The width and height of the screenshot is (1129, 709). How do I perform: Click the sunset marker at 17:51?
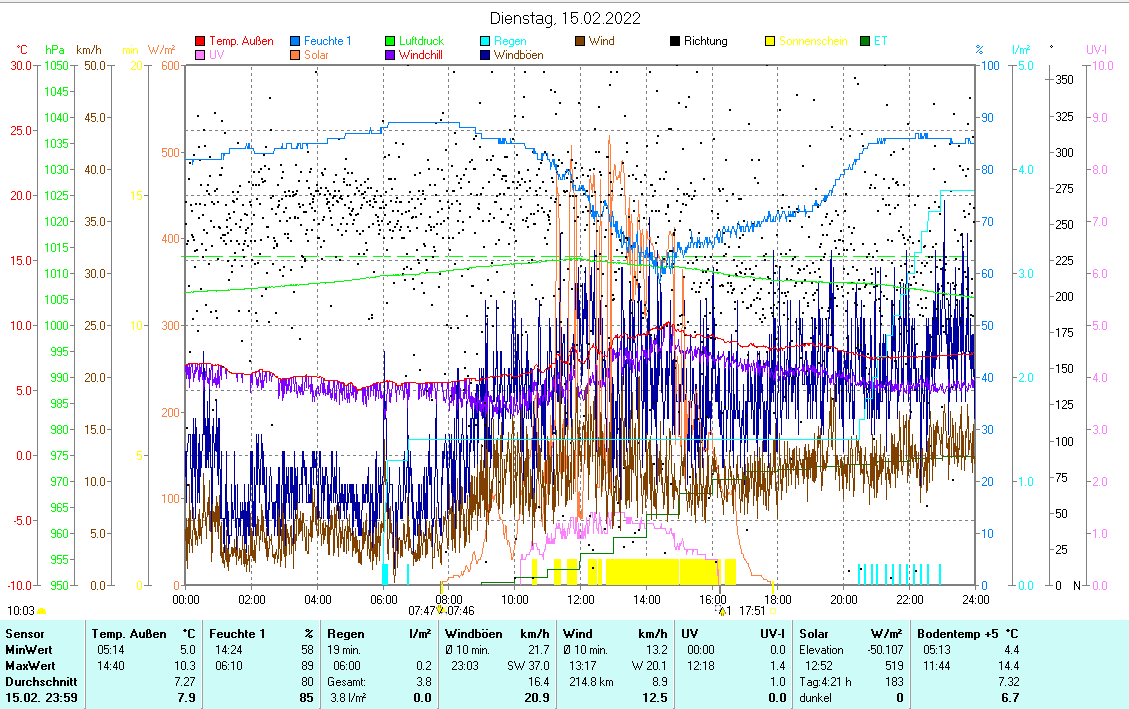(772, 609)
